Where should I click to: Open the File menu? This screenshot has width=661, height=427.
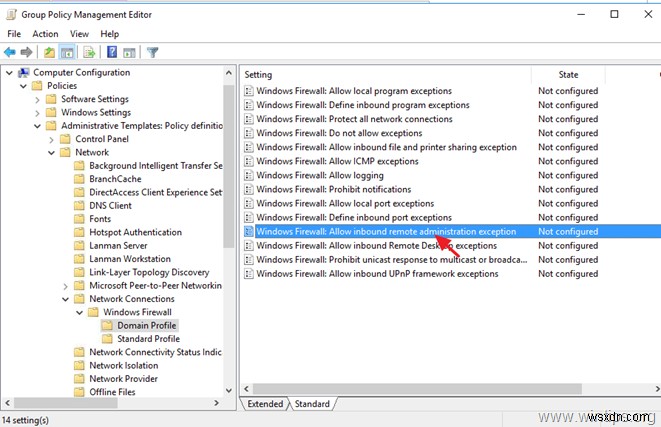tap(14, 34)
